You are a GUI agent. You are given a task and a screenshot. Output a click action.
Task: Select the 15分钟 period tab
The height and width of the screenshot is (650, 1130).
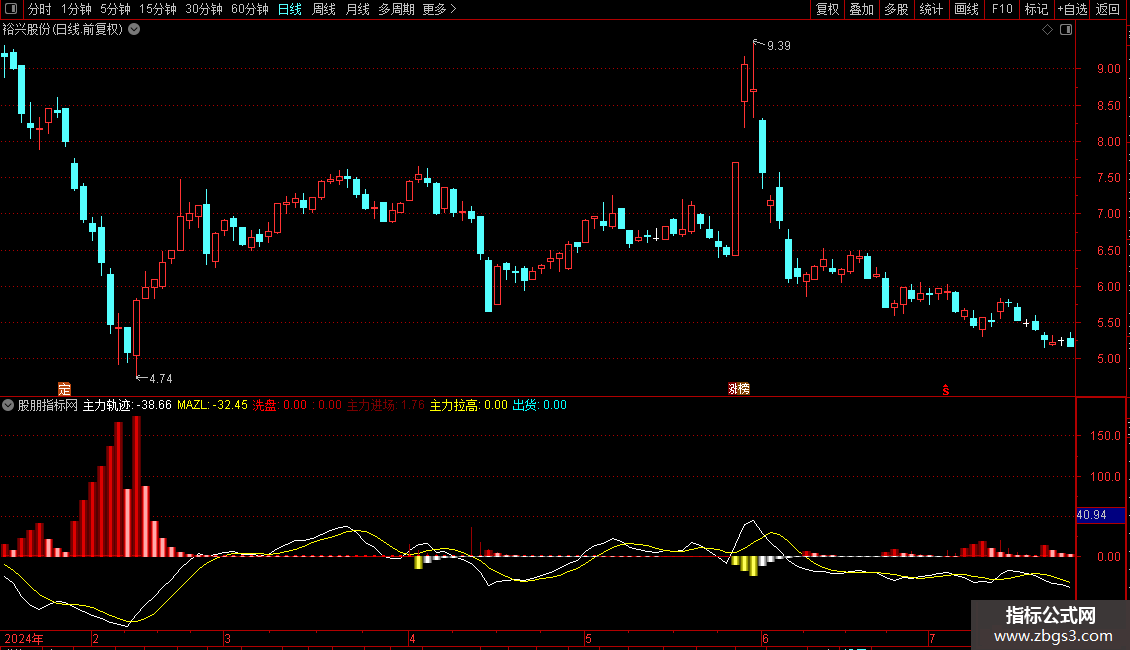pyautogui.click(x=158, y=9)
